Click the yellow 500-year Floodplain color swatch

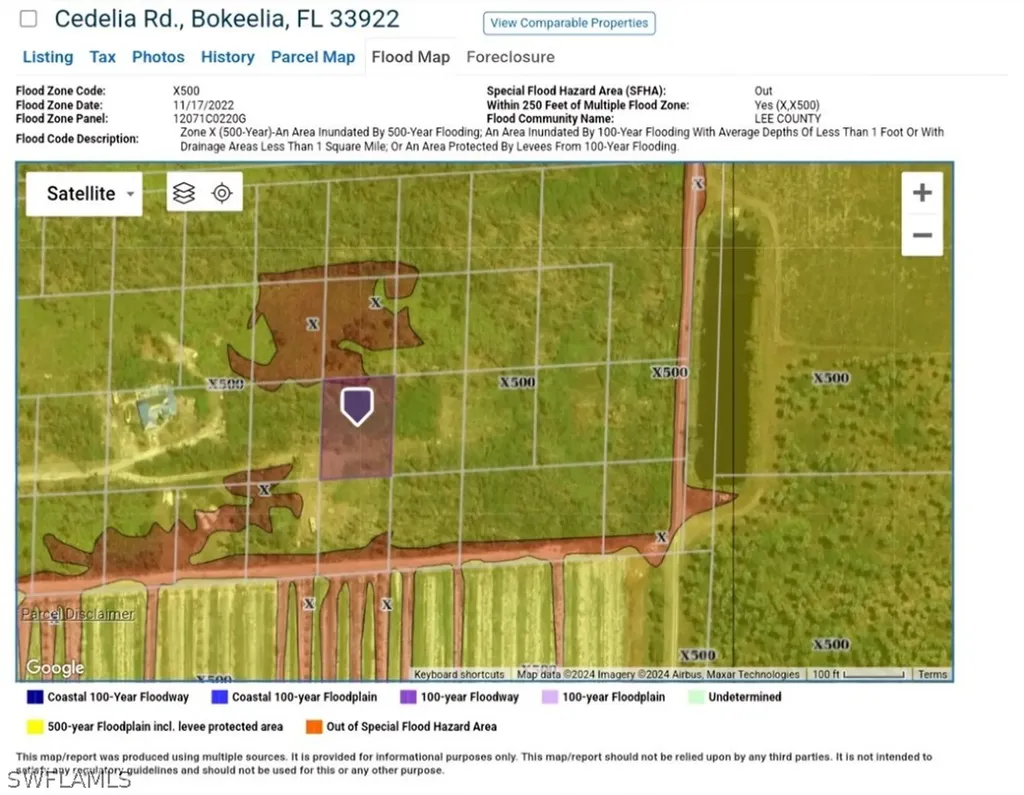click(33, 726)
